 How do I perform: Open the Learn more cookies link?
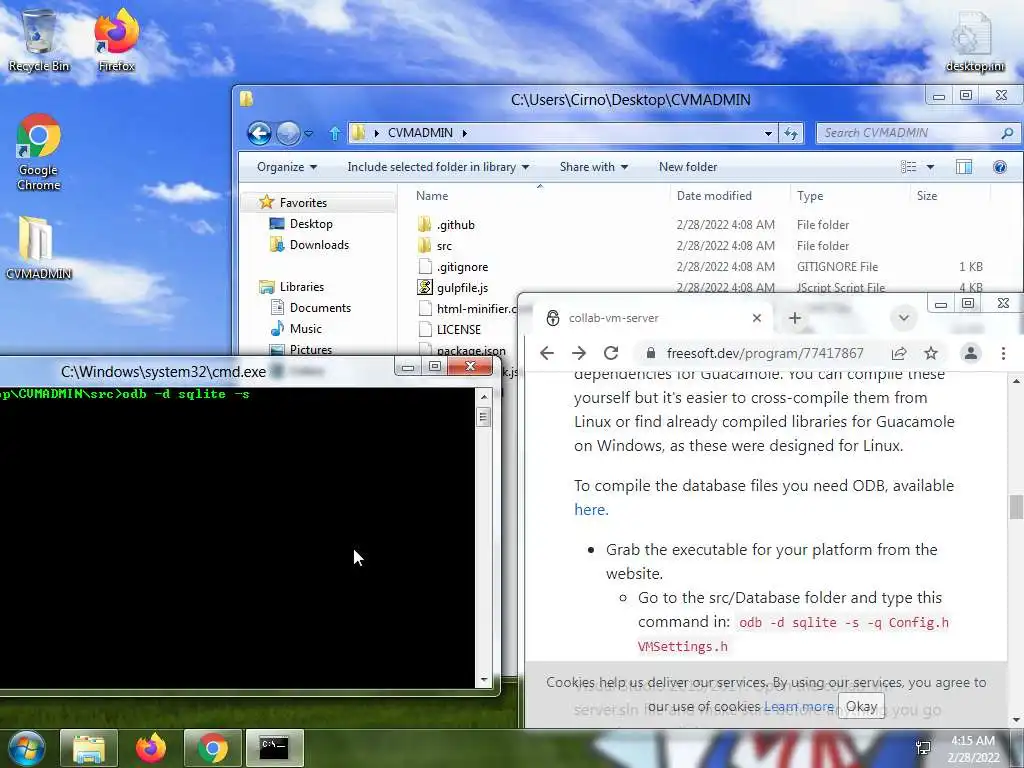tap(799, 707)
